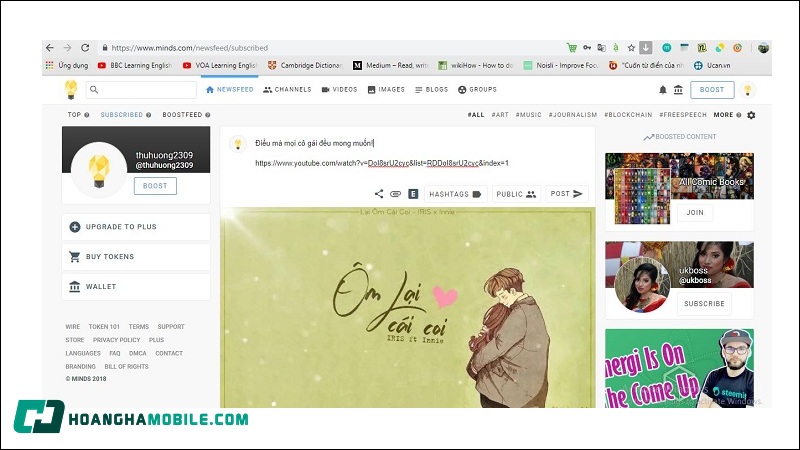Screen dimensions: 800x450
Task: Enable the #MUSIC hashtag filter
Action: pyautogui.click(x=528, y=115)
